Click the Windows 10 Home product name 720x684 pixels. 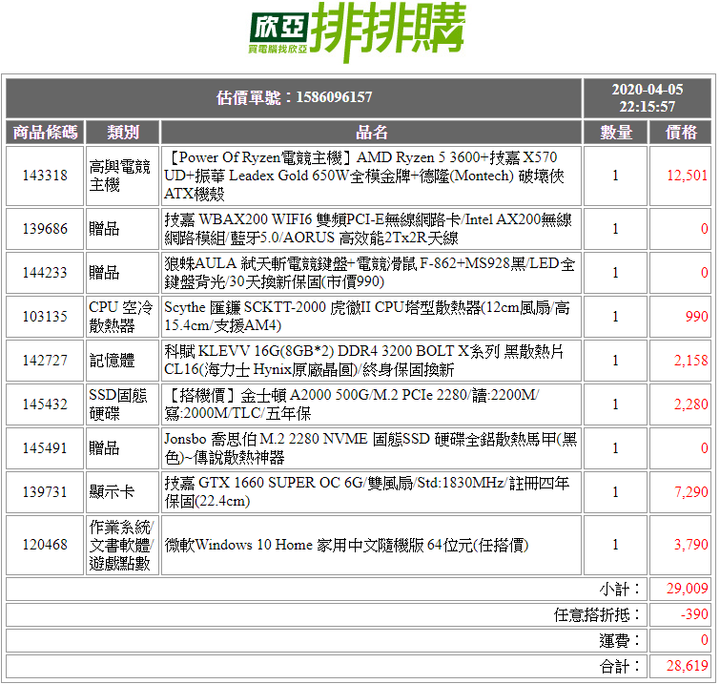[x=346, y=545]
